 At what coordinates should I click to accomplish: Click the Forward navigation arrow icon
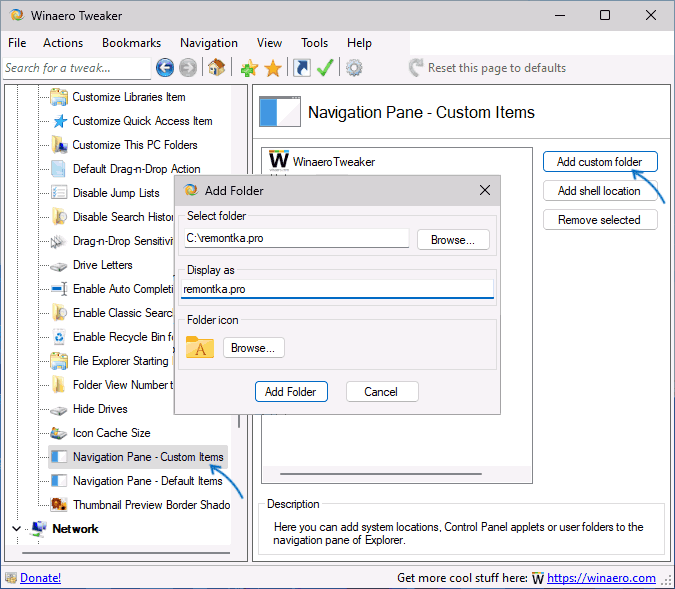tap(188, 68)
